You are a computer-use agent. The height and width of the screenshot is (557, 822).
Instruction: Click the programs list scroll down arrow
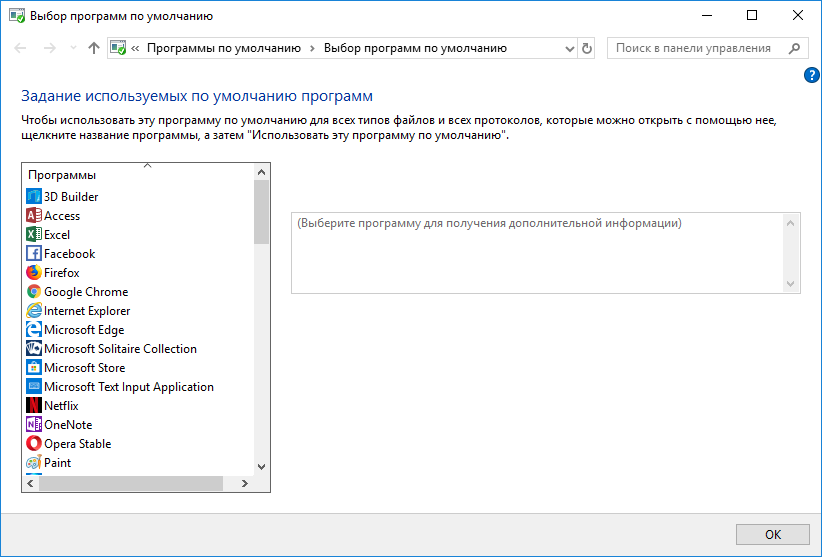(262, 466)
